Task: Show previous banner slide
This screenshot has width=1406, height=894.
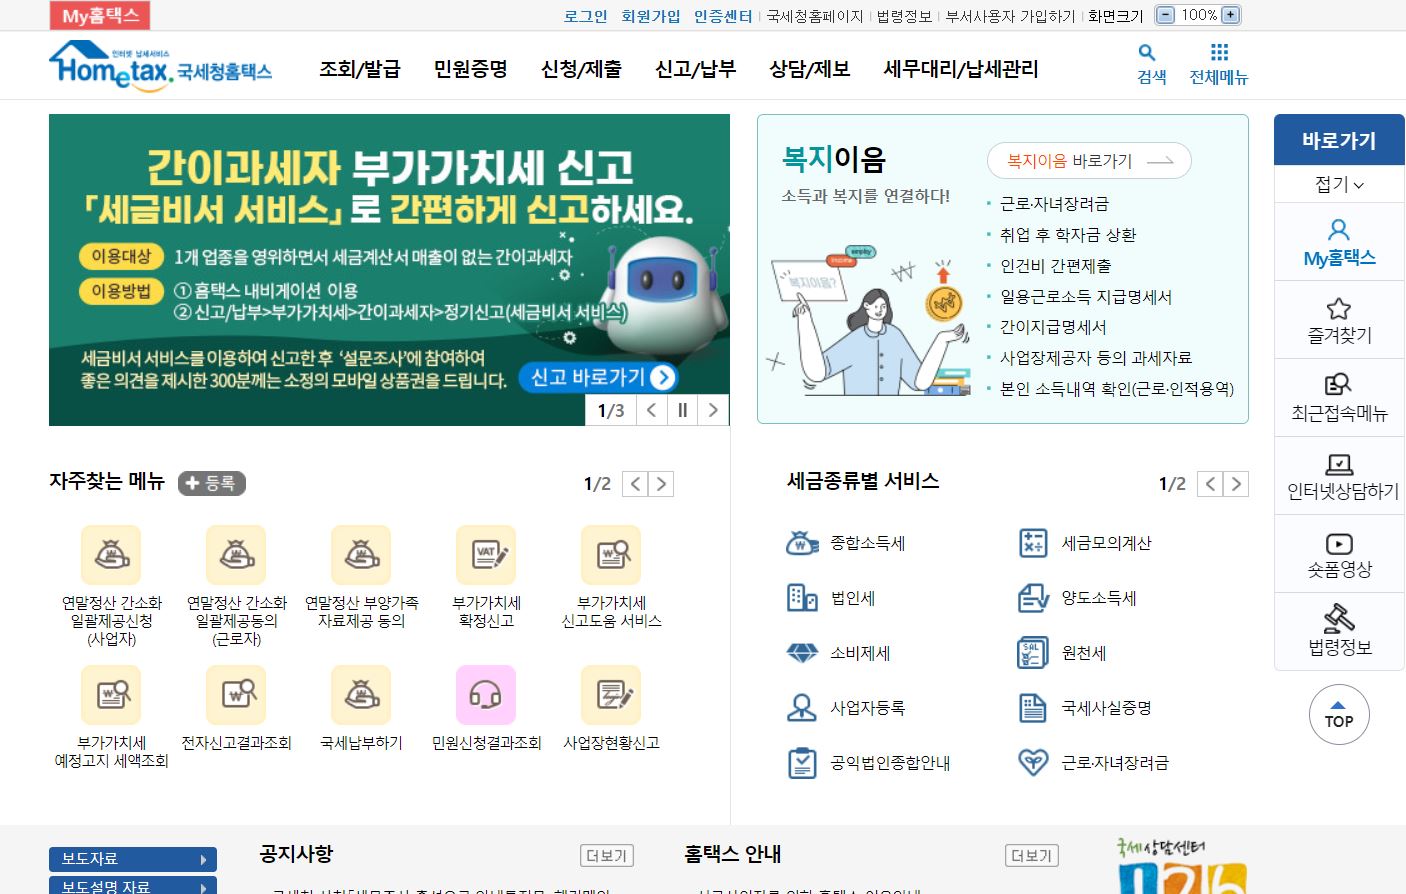Action: 652,410
